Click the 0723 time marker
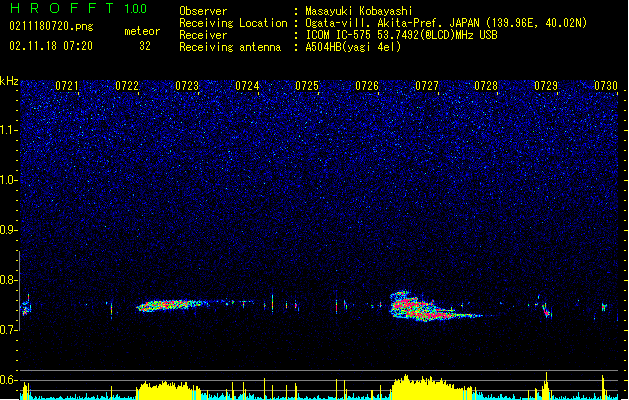This screenshot has width=629, height=400. [x=187, y=86]
